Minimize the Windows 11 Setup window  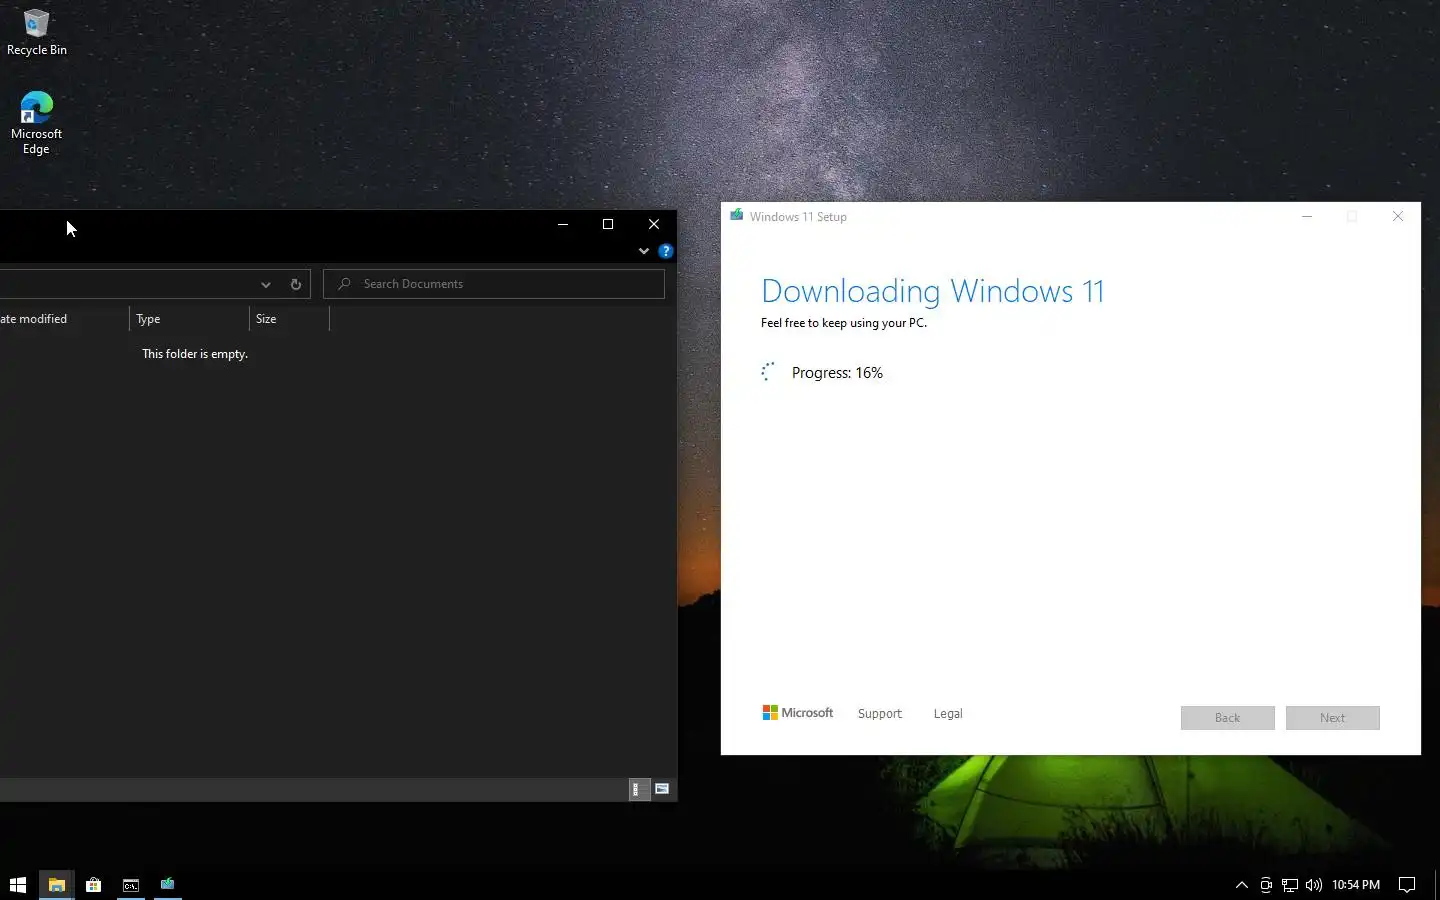[x=1307, y=216]
